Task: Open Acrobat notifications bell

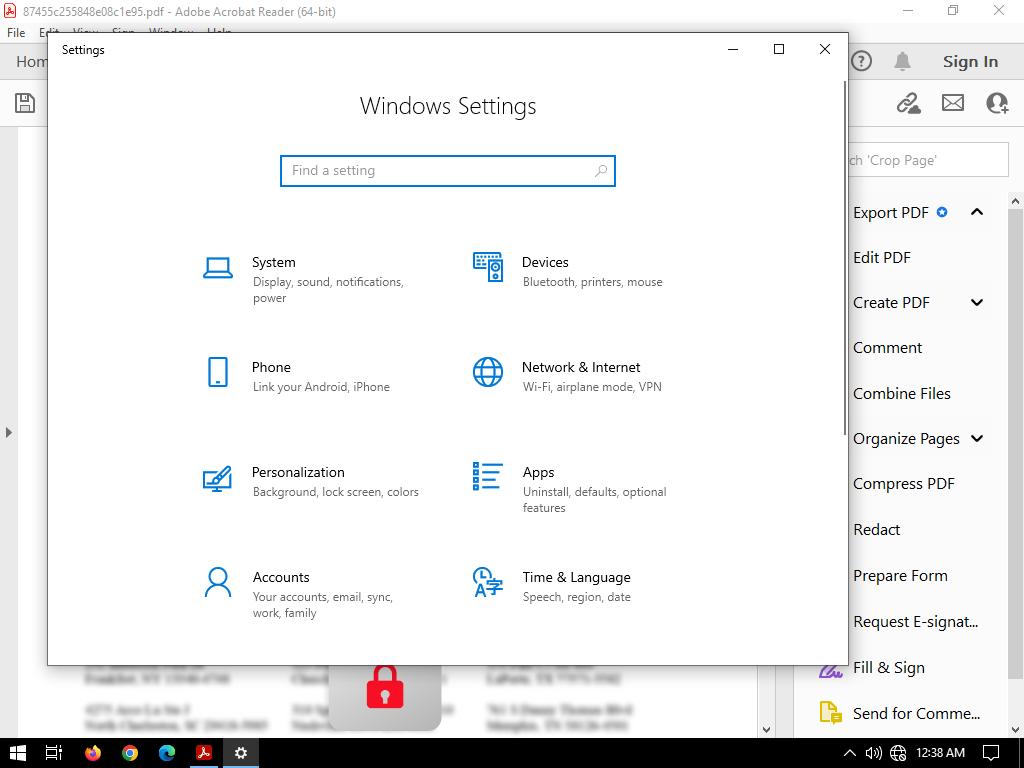Action: pos(902,62)
